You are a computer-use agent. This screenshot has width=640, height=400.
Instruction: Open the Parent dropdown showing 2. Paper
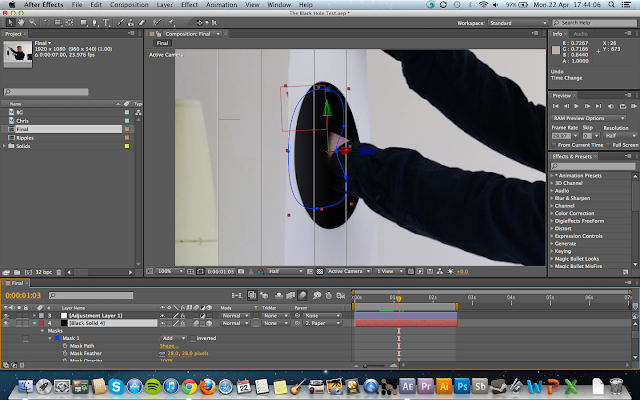(x=322, y=323)
